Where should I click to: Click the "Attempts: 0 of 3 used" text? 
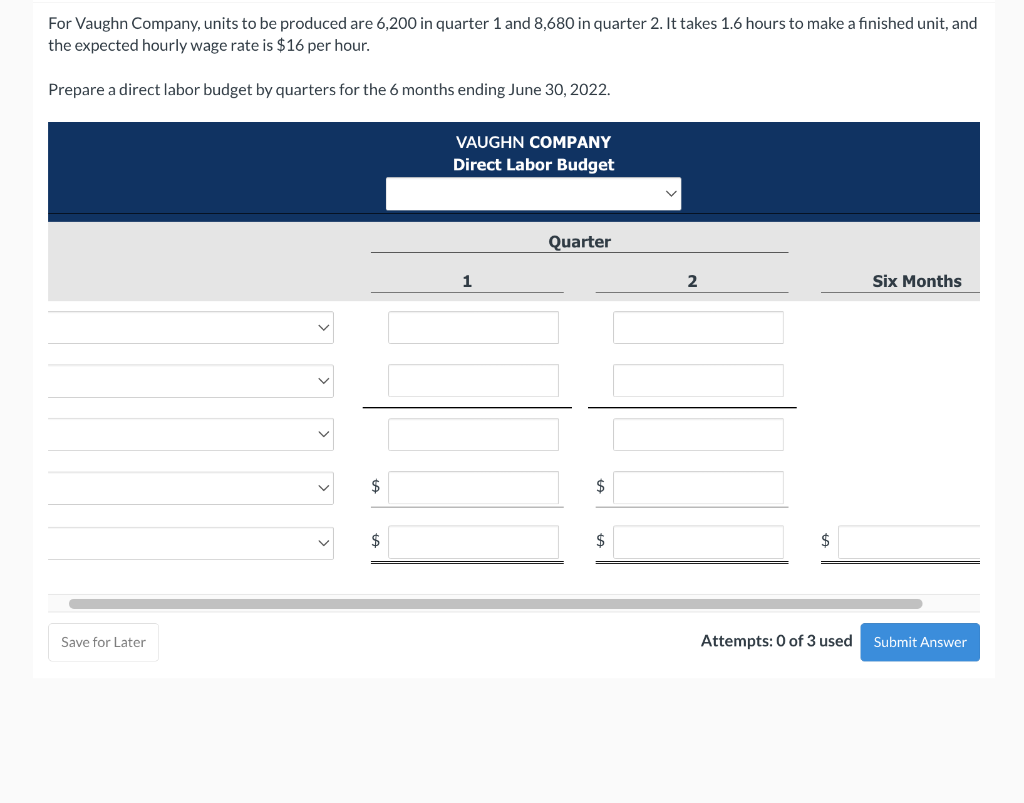tap(776, 641)
